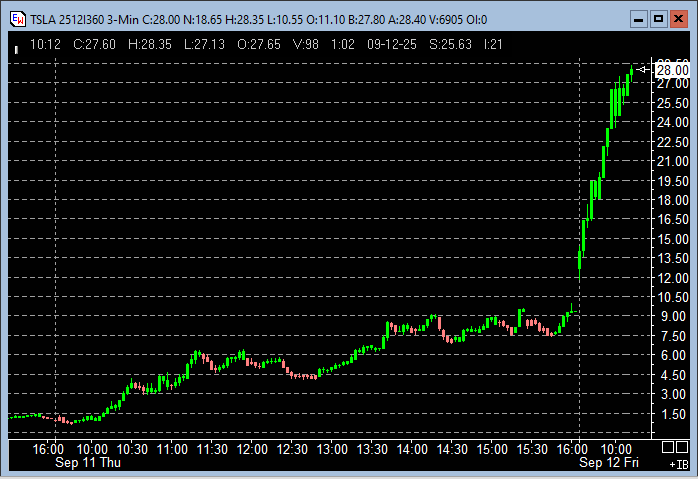The image size is (698, 479).
Task: Click the 1.50 price axis label
Action: [x=673, y=414]
